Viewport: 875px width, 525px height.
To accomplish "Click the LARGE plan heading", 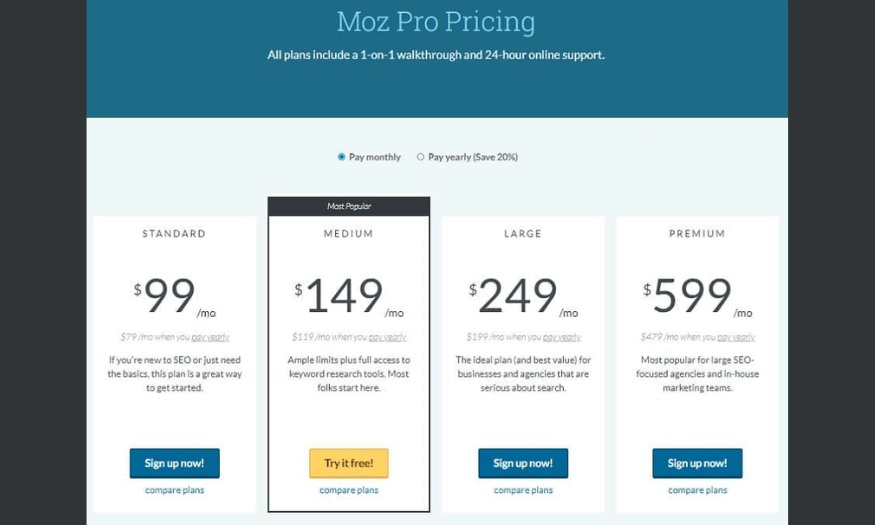I will [523, 234].
